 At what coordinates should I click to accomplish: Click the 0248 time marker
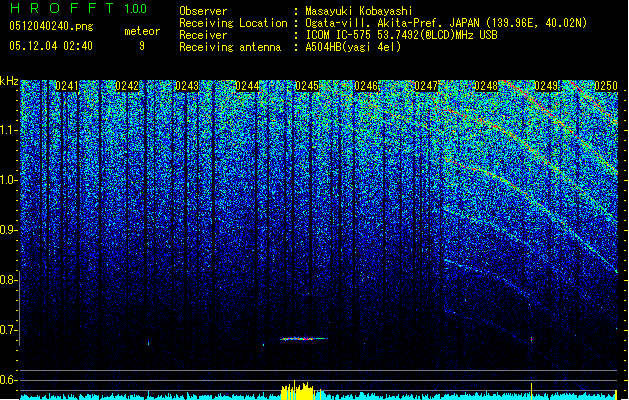point(486,86)
